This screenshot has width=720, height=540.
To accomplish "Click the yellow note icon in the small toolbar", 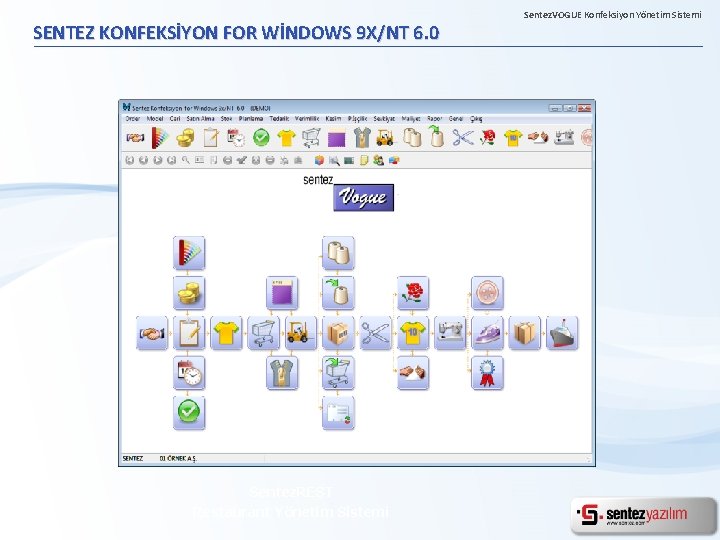I will click(x=364, y=160).
